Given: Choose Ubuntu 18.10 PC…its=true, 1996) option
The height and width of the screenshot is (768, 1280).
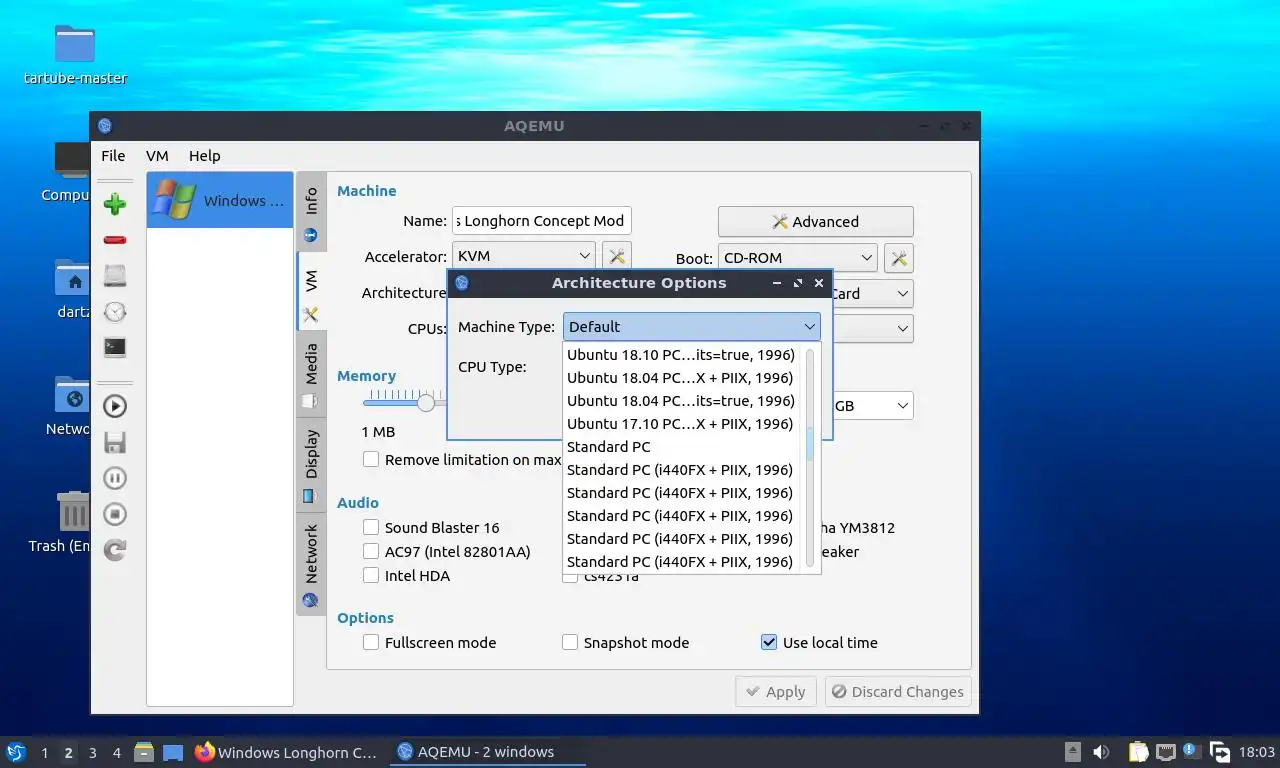Looking at the screenshot, I should [x=681, y=355].
